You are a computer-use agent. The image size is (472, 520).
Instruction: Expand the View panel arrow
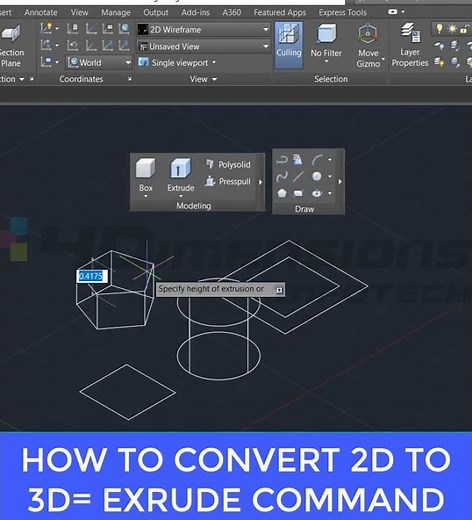point(215,79)
